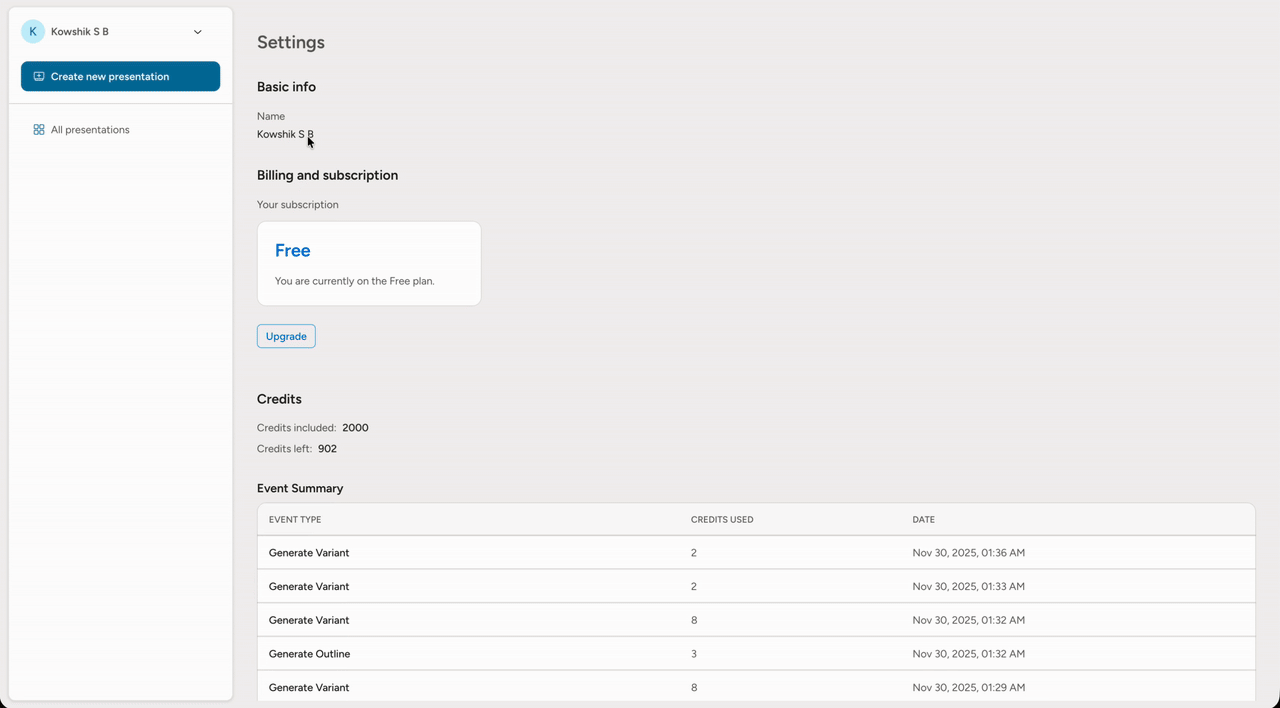Click credits used 3 for Generate Outline
Screen dimensions: 1280x708
[694, 654]
